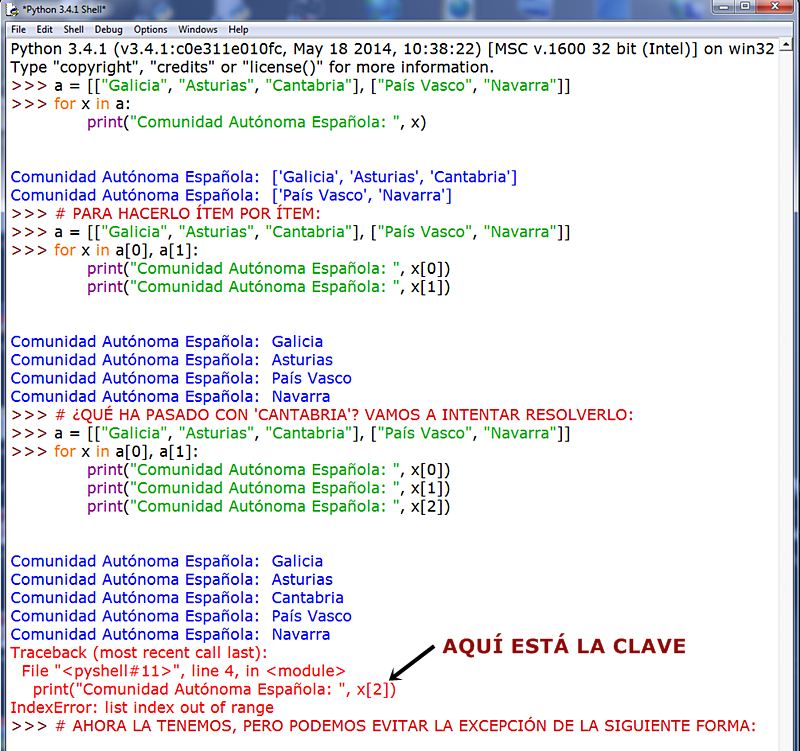Open the Help menu

(238, 29)
